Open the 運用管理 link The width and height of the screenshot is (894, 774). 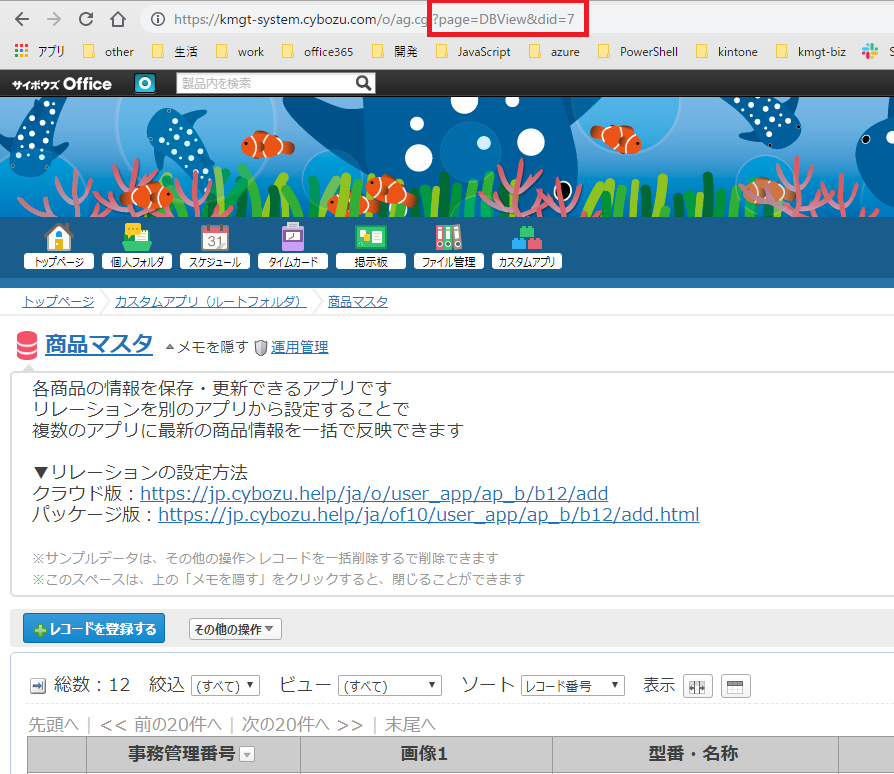point(299,347)
